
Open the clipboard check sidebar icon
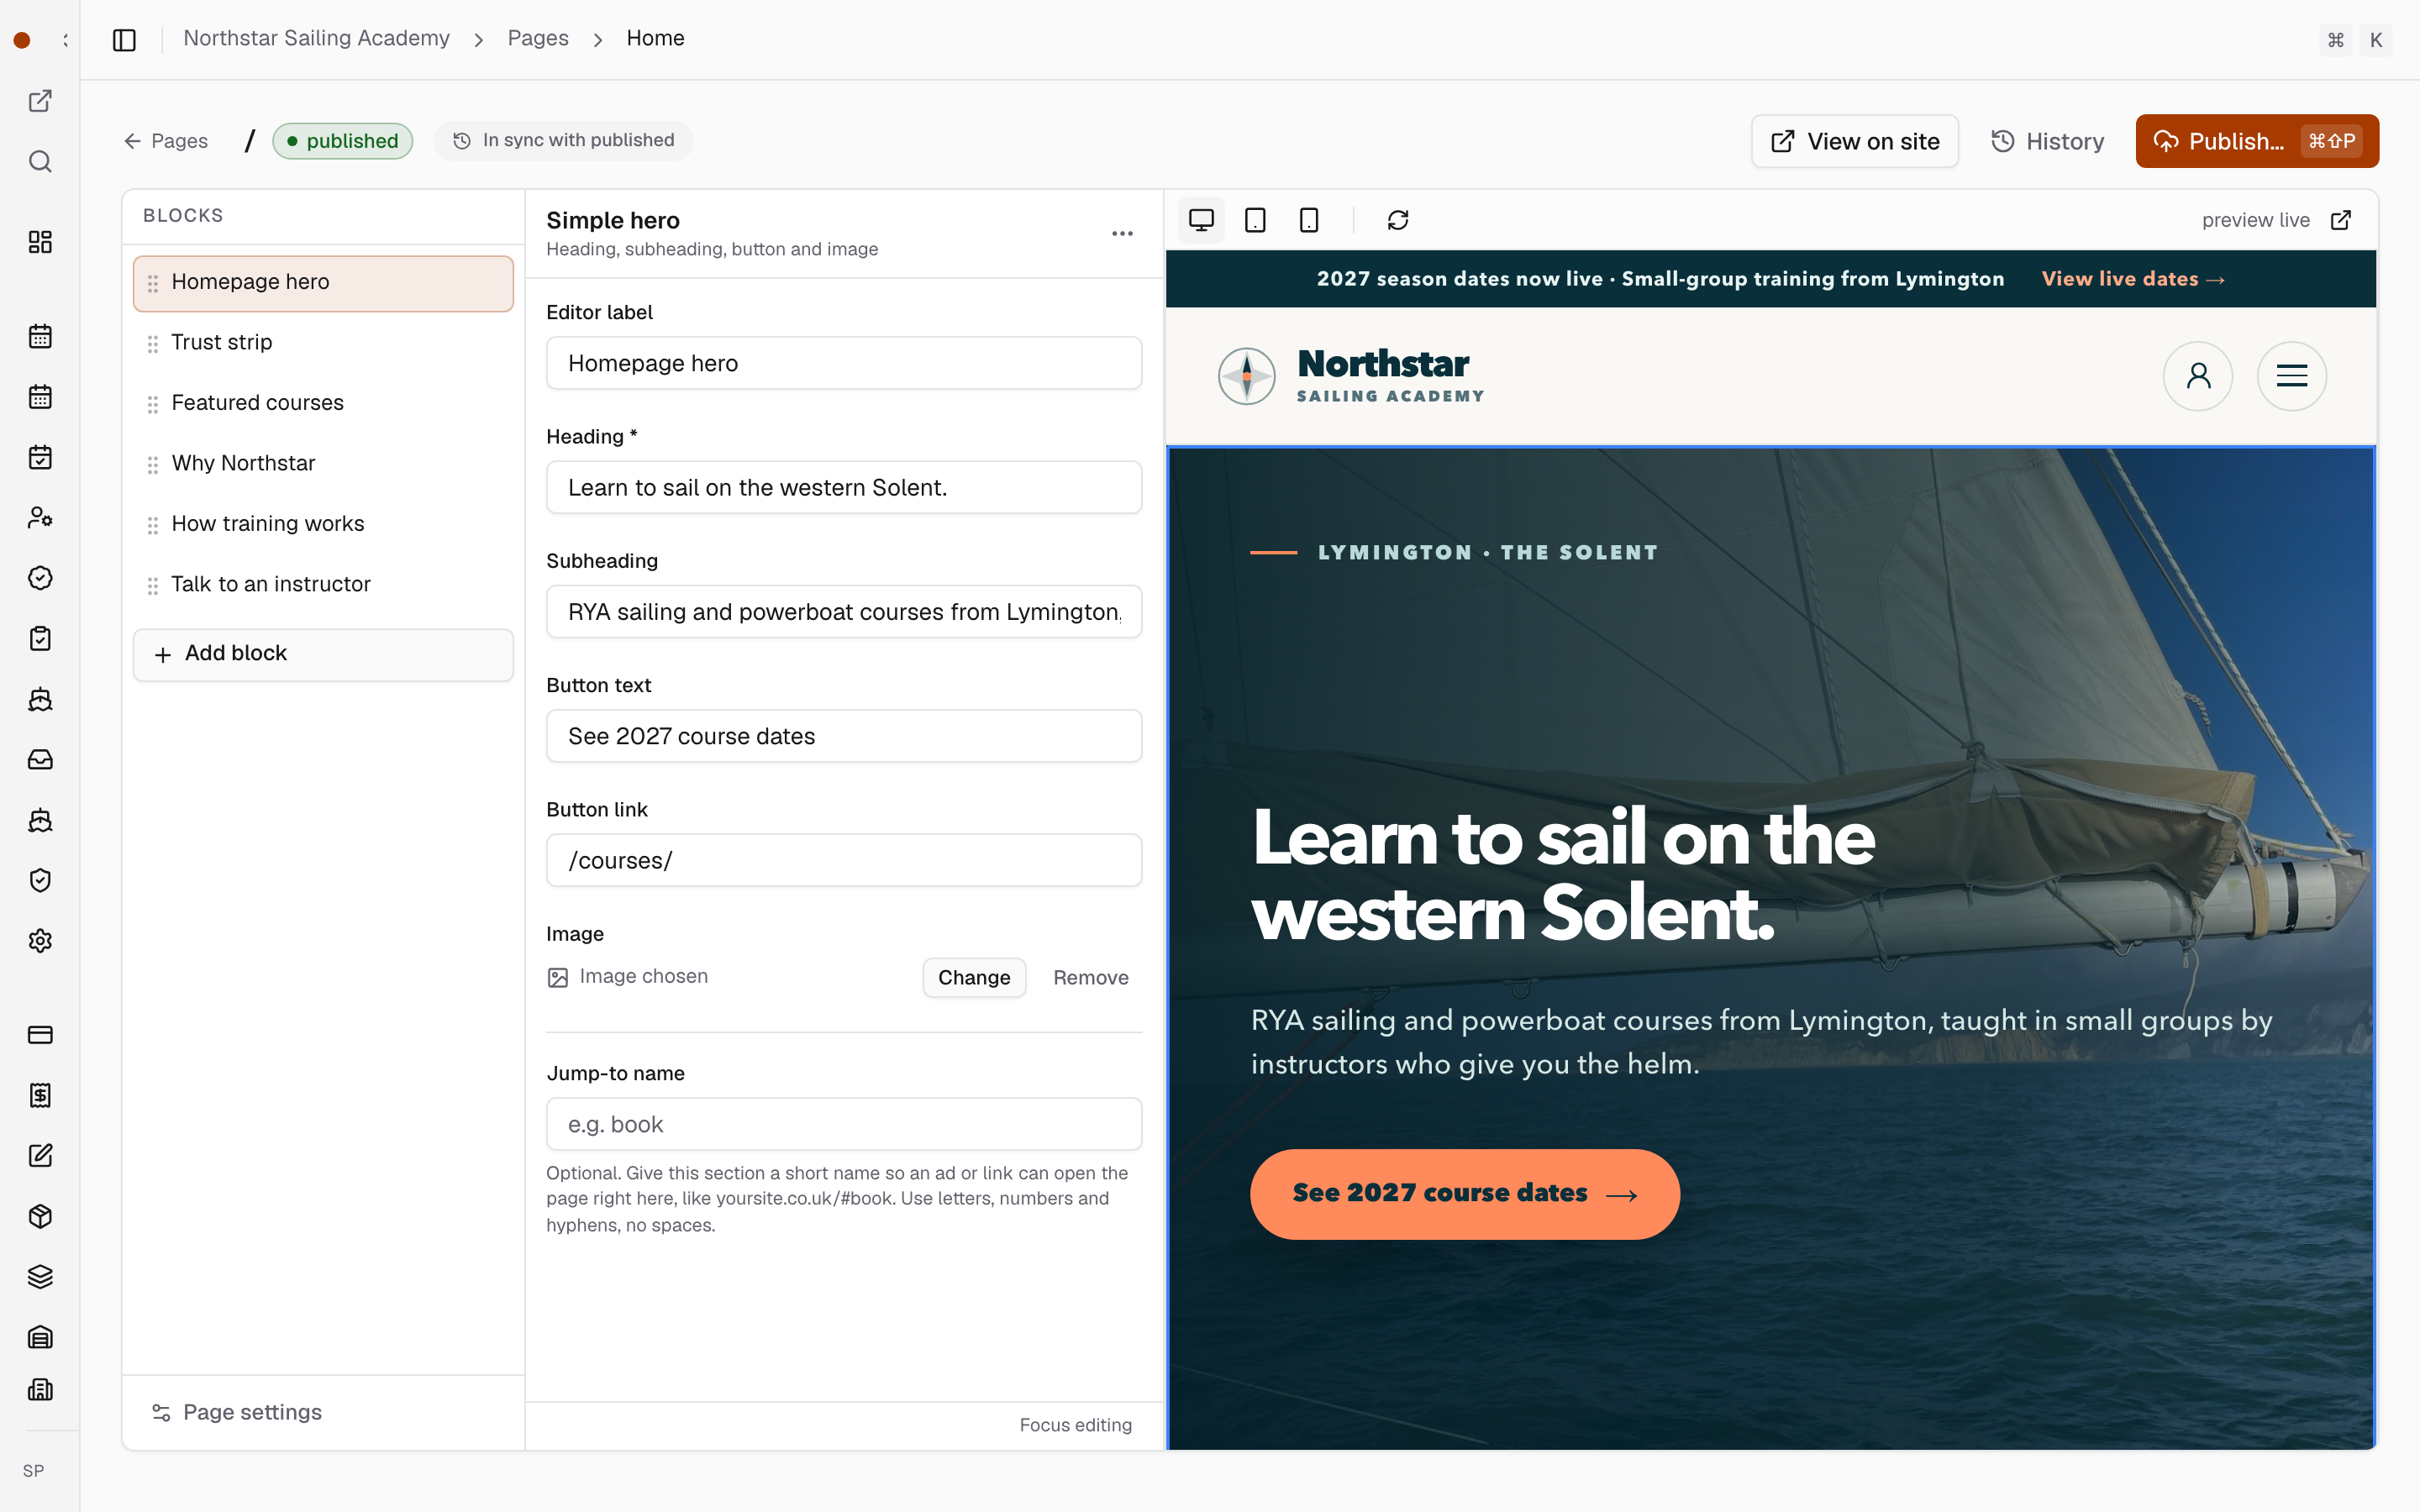(40, 639)
